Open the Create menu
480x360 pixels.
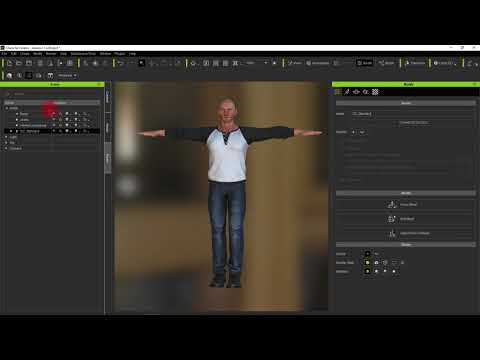click(25, 54)
